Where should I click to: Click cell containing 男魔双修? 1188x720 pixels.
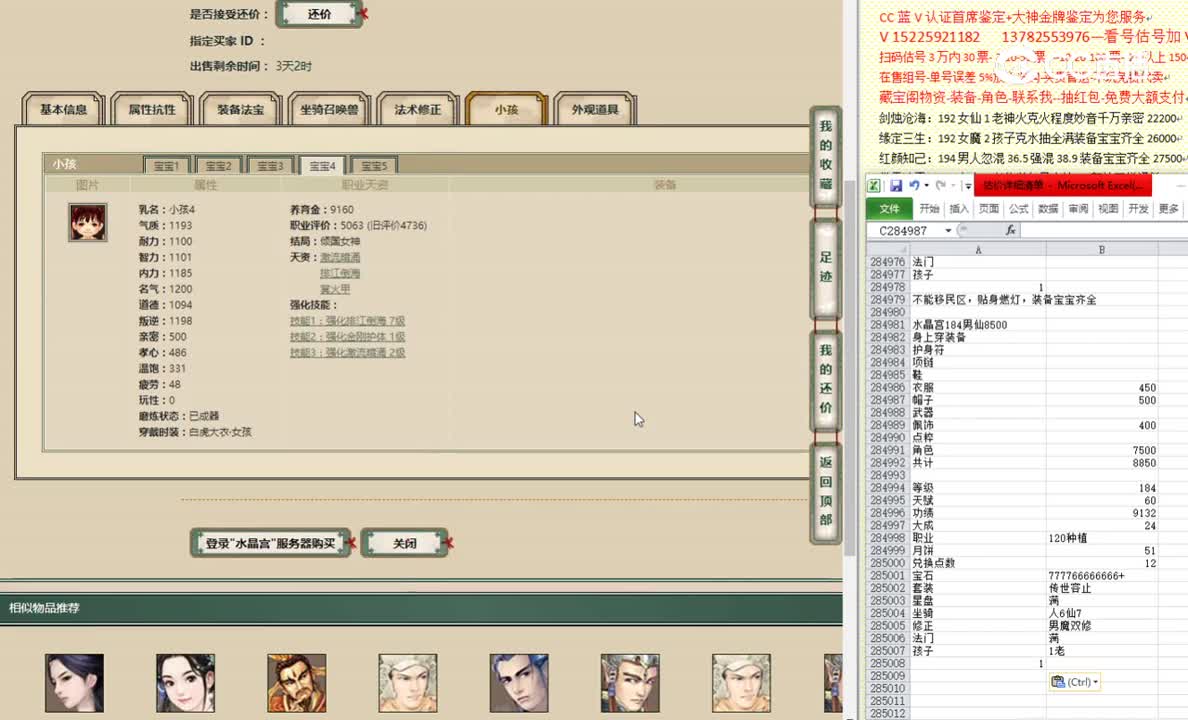pyautogui.click(x=1102, y=626)
